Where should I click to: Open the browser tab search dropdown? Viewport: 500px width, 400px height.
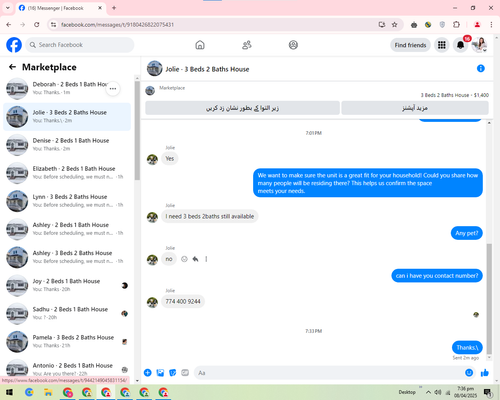pos(8,8)
